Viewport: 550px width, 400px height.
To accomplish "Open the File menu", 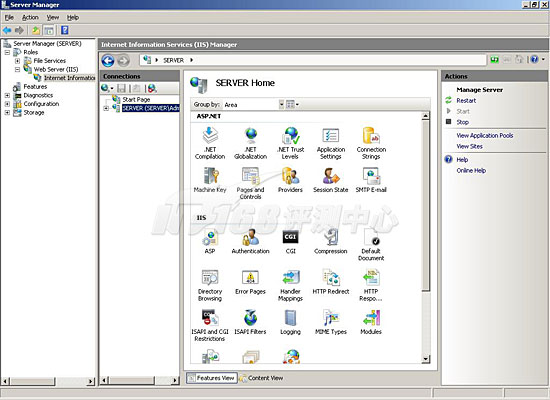I will [9, 18].
